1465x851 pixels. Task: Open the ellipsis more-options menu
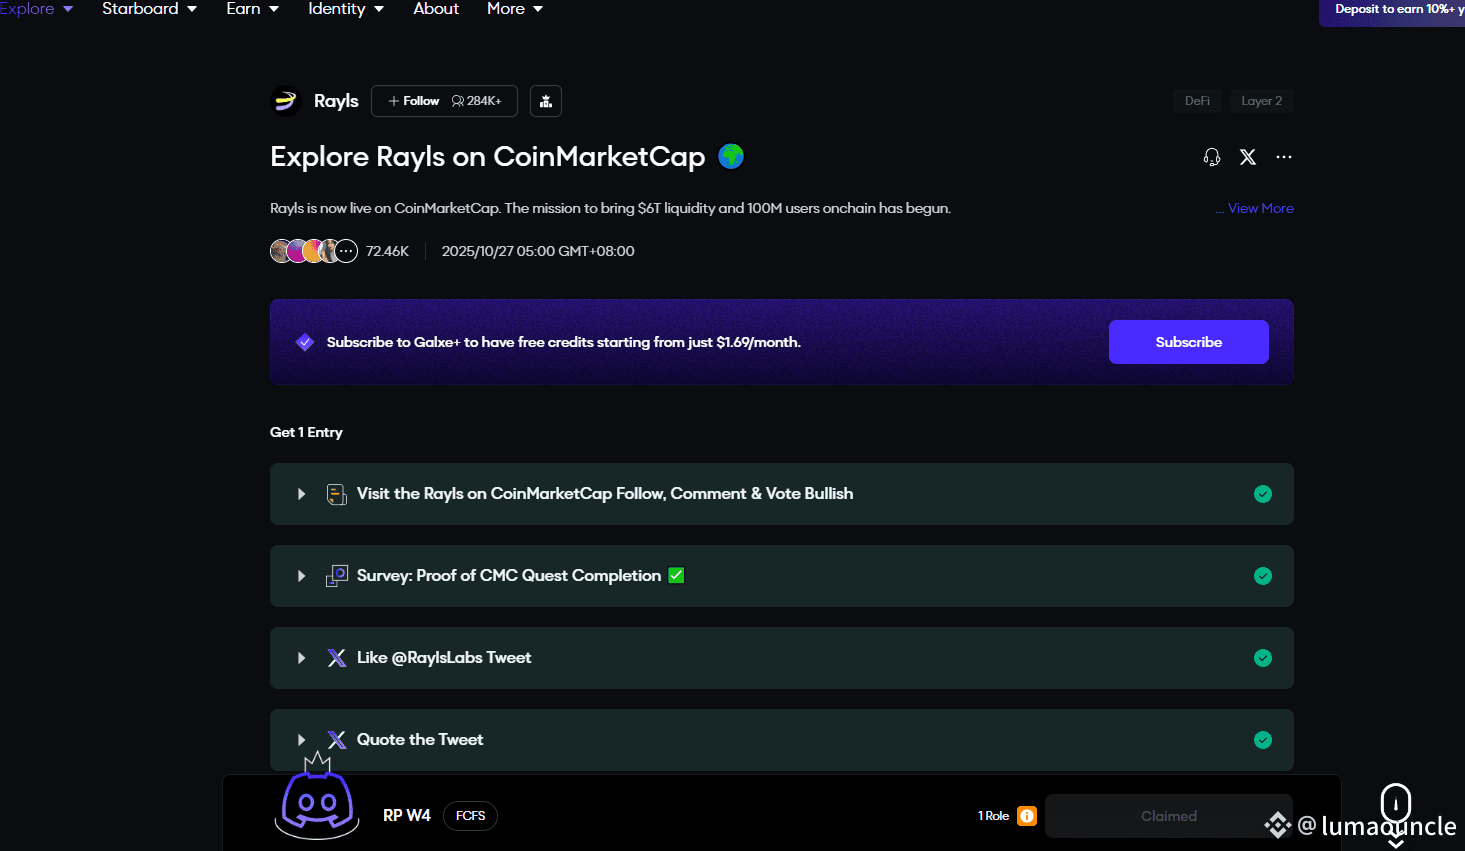(1284, 157)
